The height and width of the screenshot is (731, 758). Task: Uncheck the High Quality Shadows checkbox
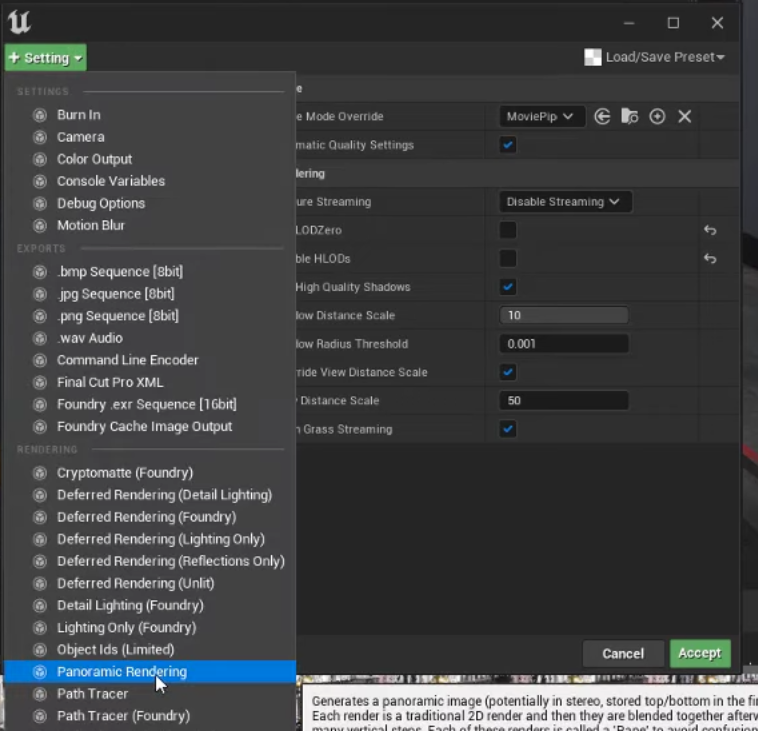pos(508,287)
